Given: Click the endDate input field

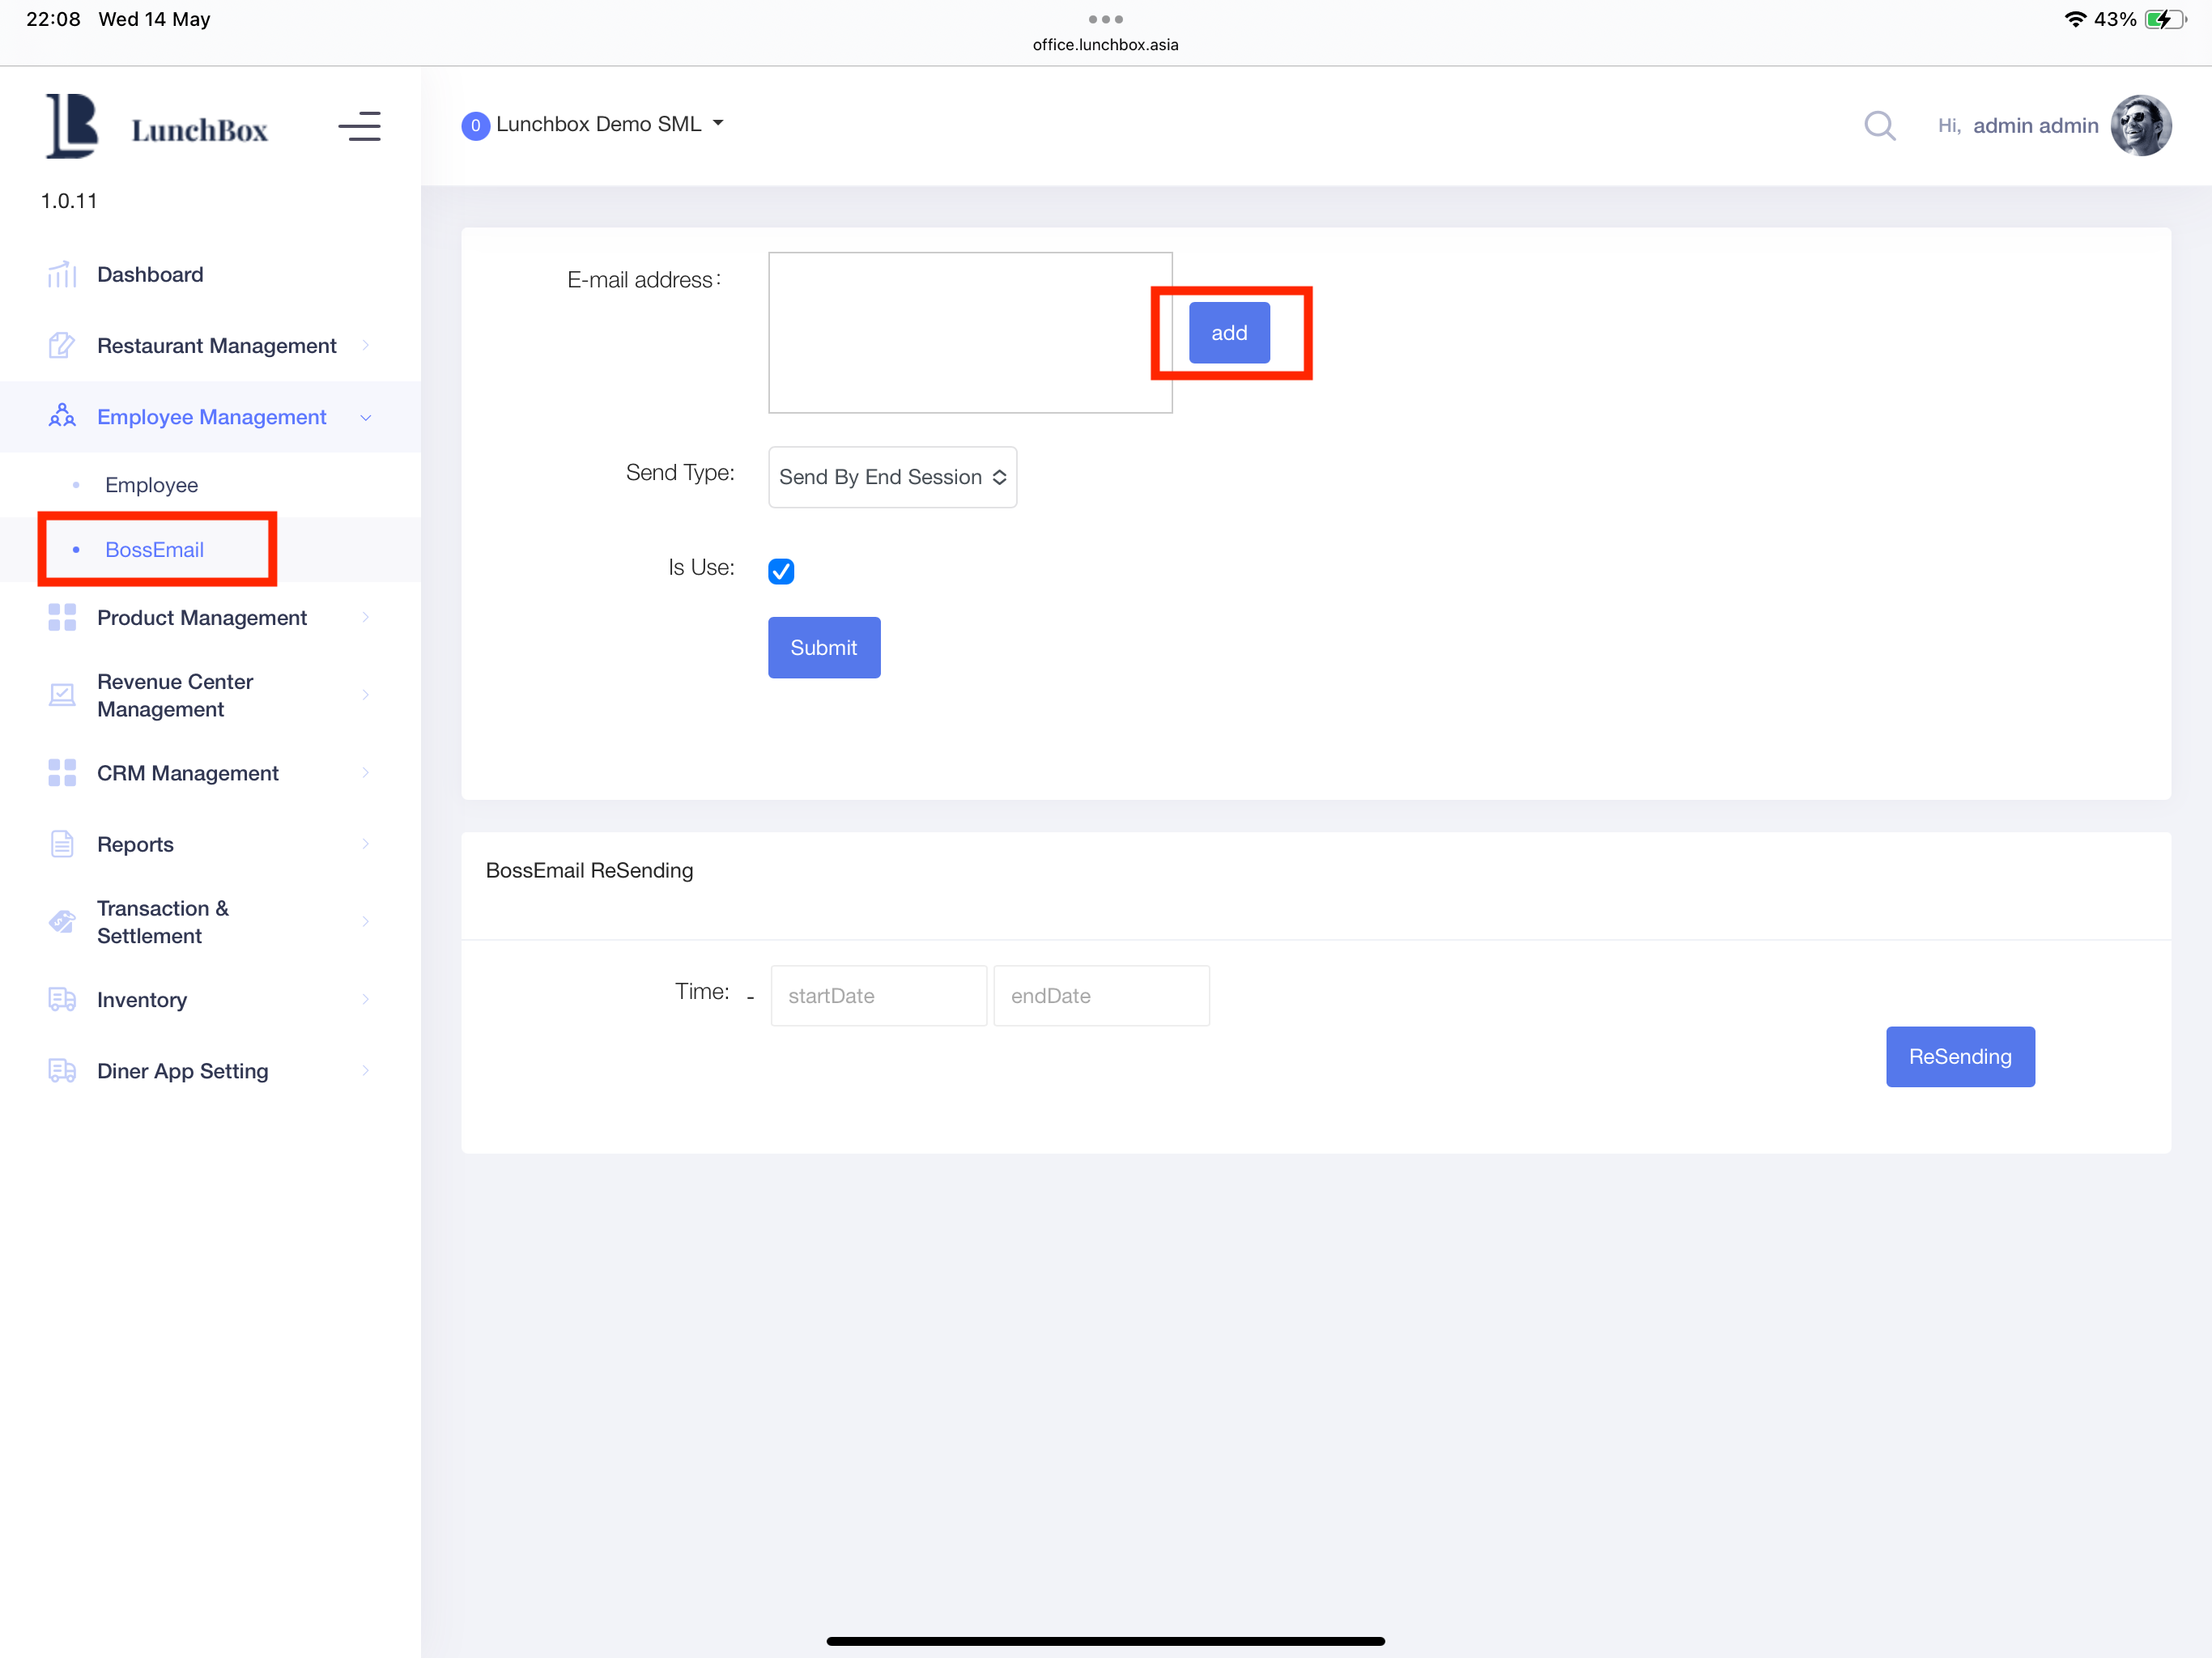Looking at the screenshot, I should [1101, 996].
